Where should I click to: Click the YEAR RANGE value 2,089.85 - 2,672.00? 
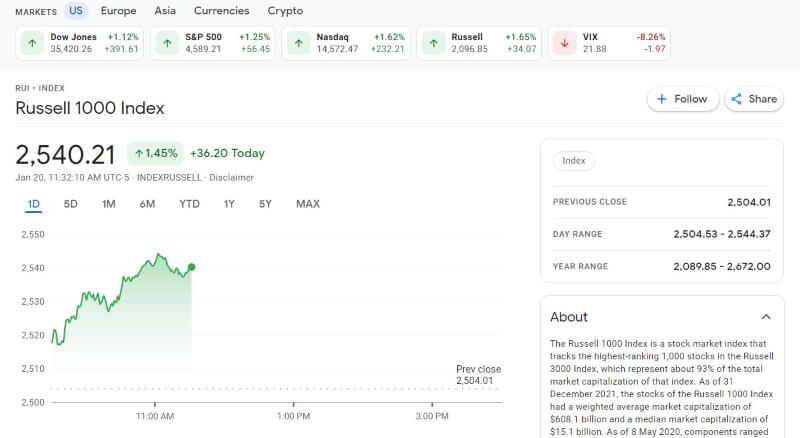[722, 266]
